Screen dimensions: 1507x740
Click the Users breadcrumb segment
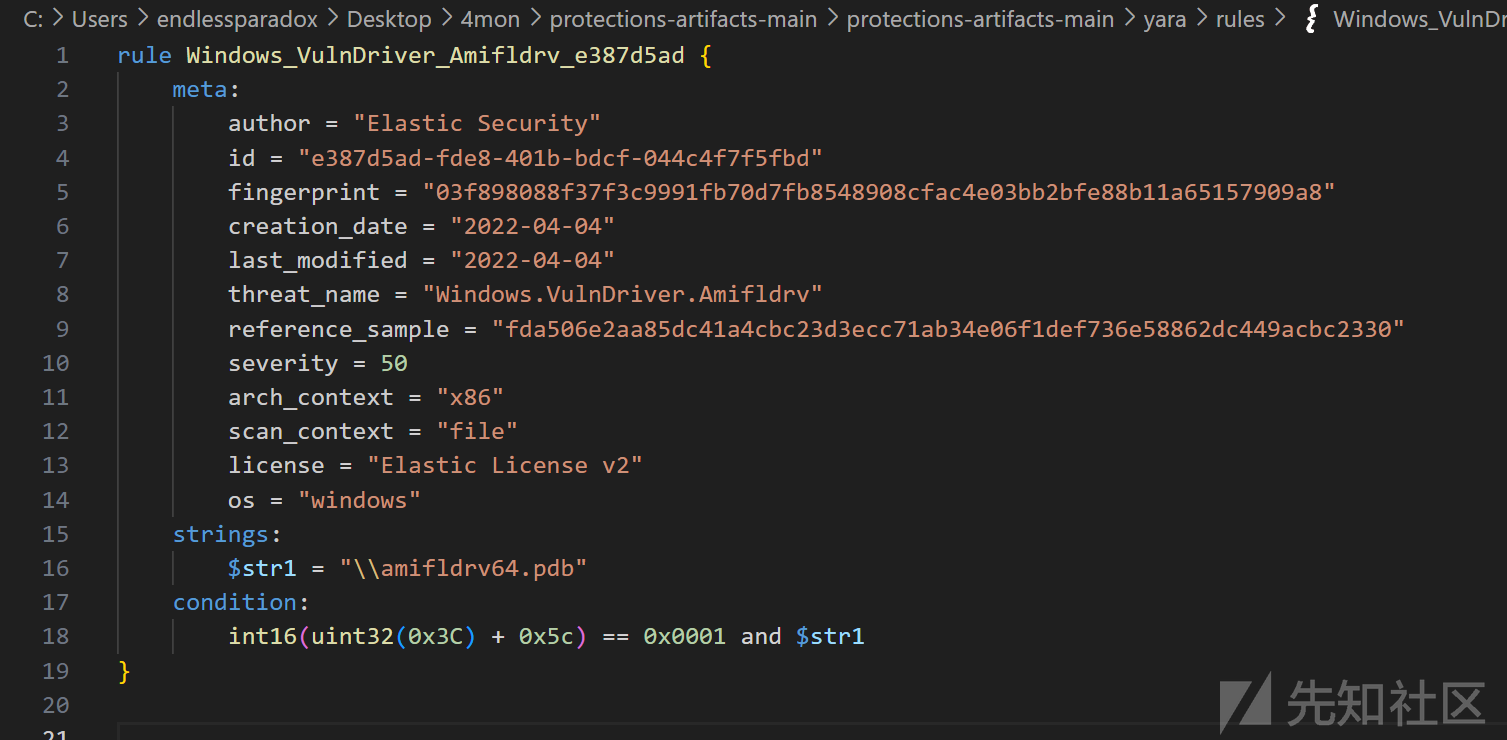pos(99,19)
